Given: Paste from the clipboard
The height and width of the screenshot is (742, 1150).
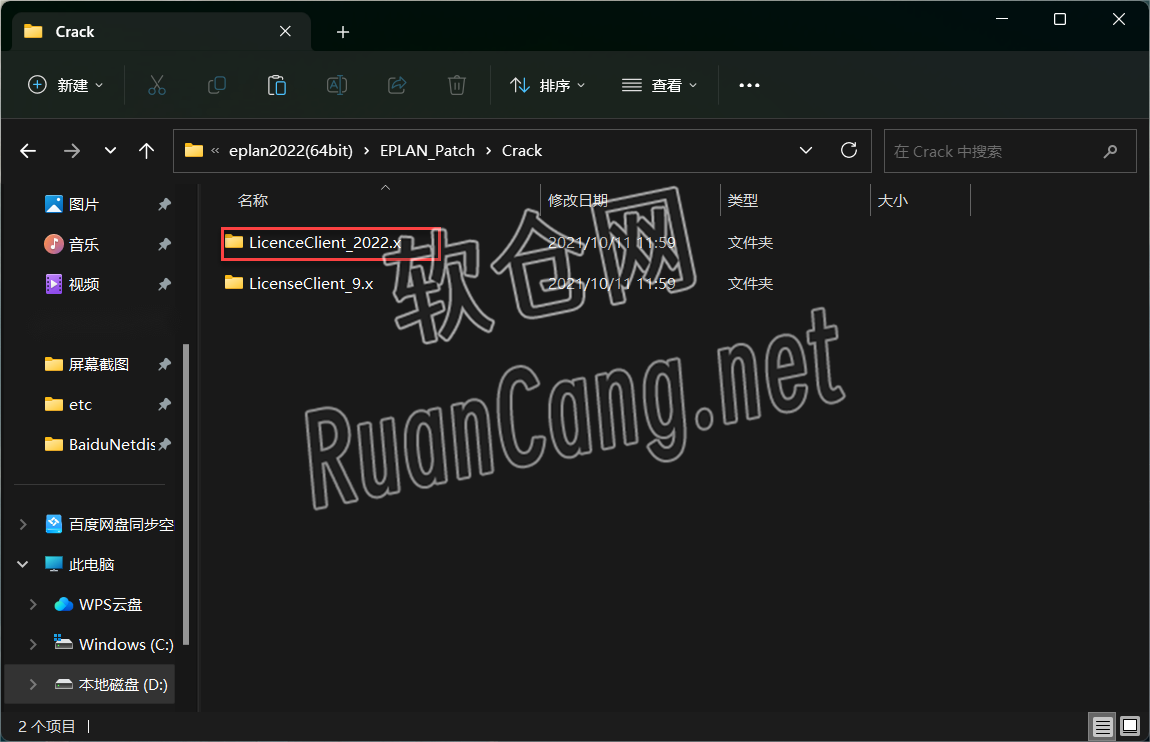Looking at the screenshot, I should pos(277,85).
